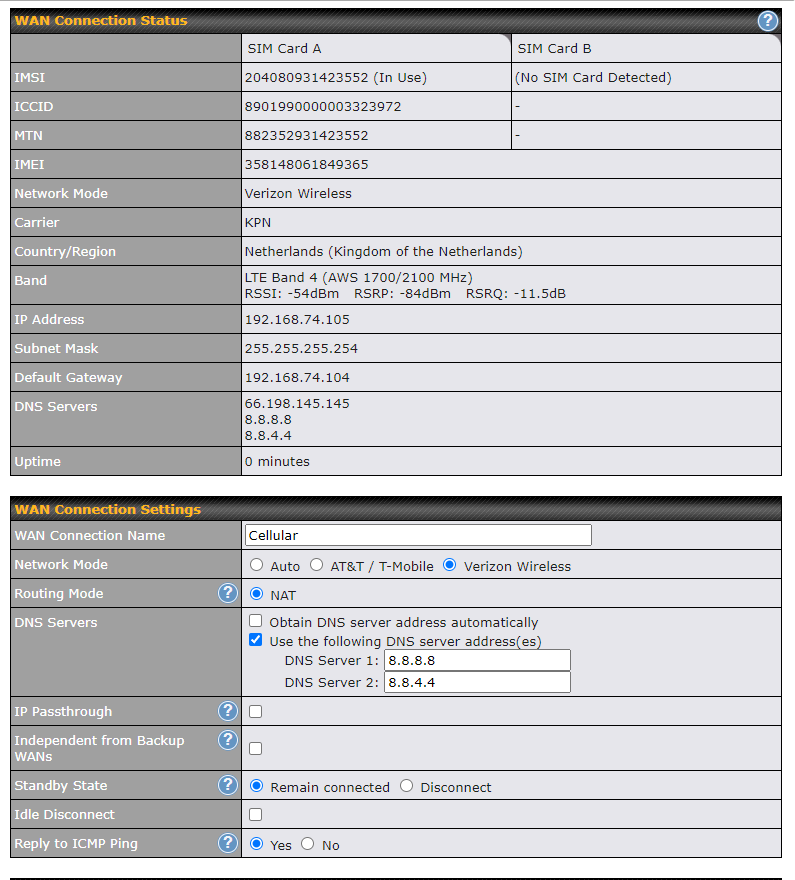Select AT&T / T-Mobile network mode
The image size is (795, 880).
(x=316, y=565)
